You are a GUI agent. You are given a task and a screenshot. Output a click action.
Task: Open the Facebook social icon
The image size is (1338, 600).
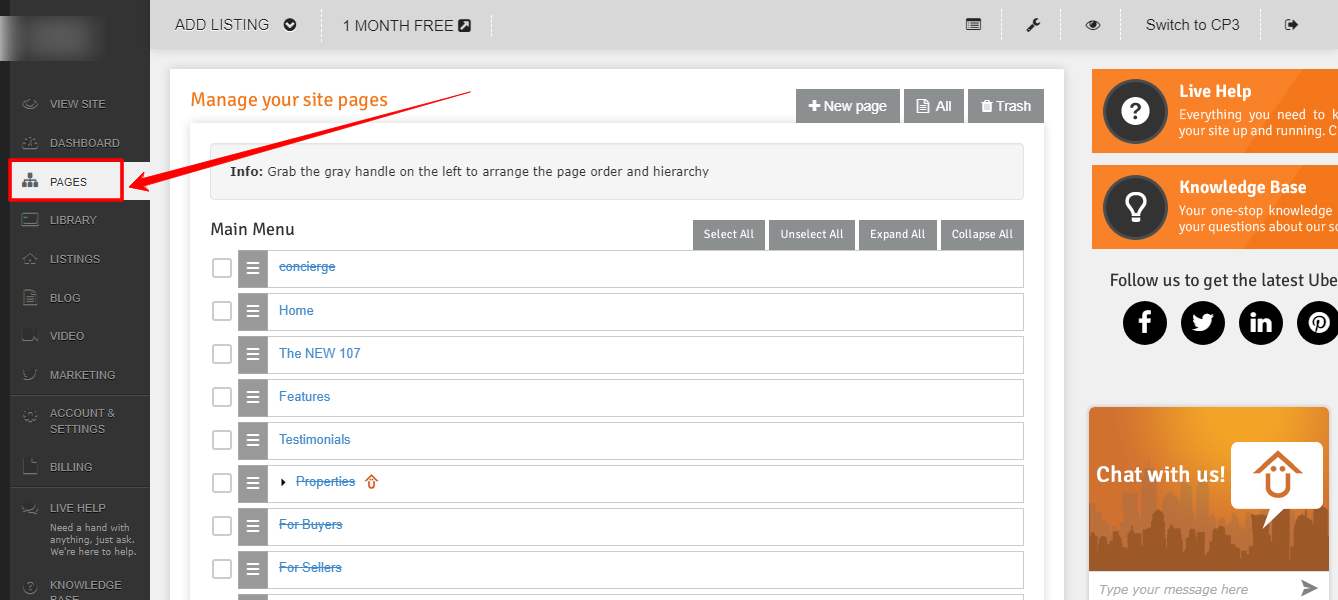click(x=1145, y=323)
